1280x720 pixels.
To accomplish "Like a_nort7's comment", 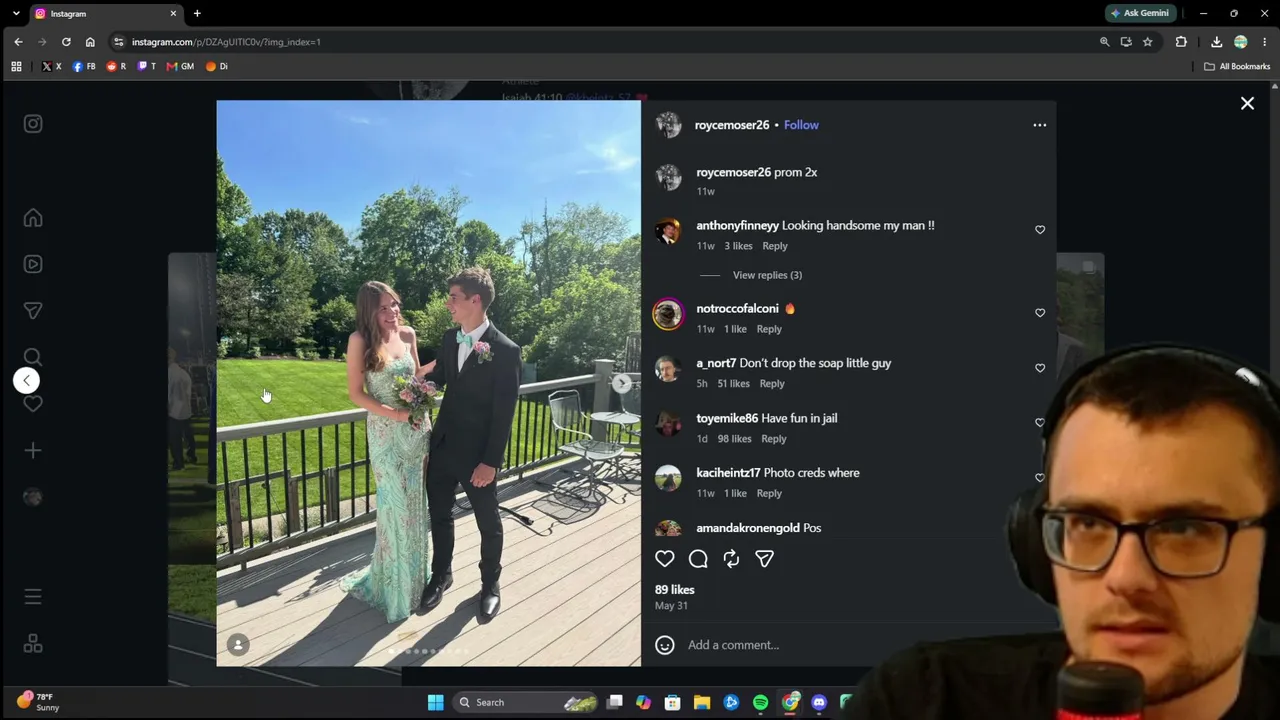I will coord(1040,368).
